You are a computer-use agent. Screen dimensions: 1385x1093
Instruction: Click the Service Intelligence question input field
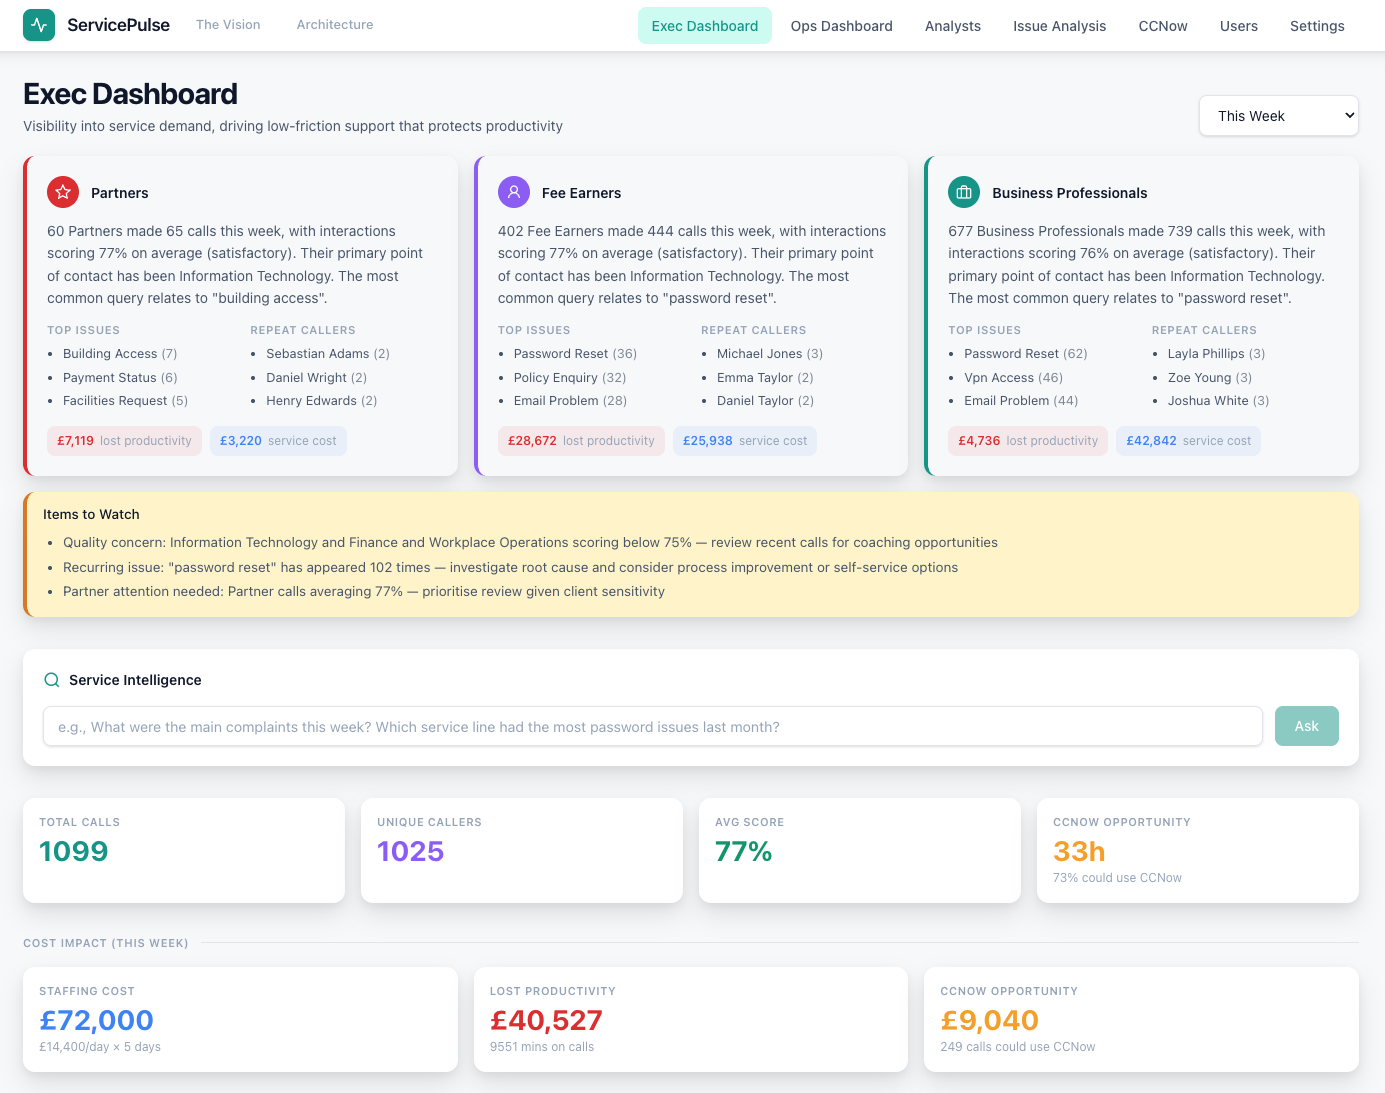652,726
